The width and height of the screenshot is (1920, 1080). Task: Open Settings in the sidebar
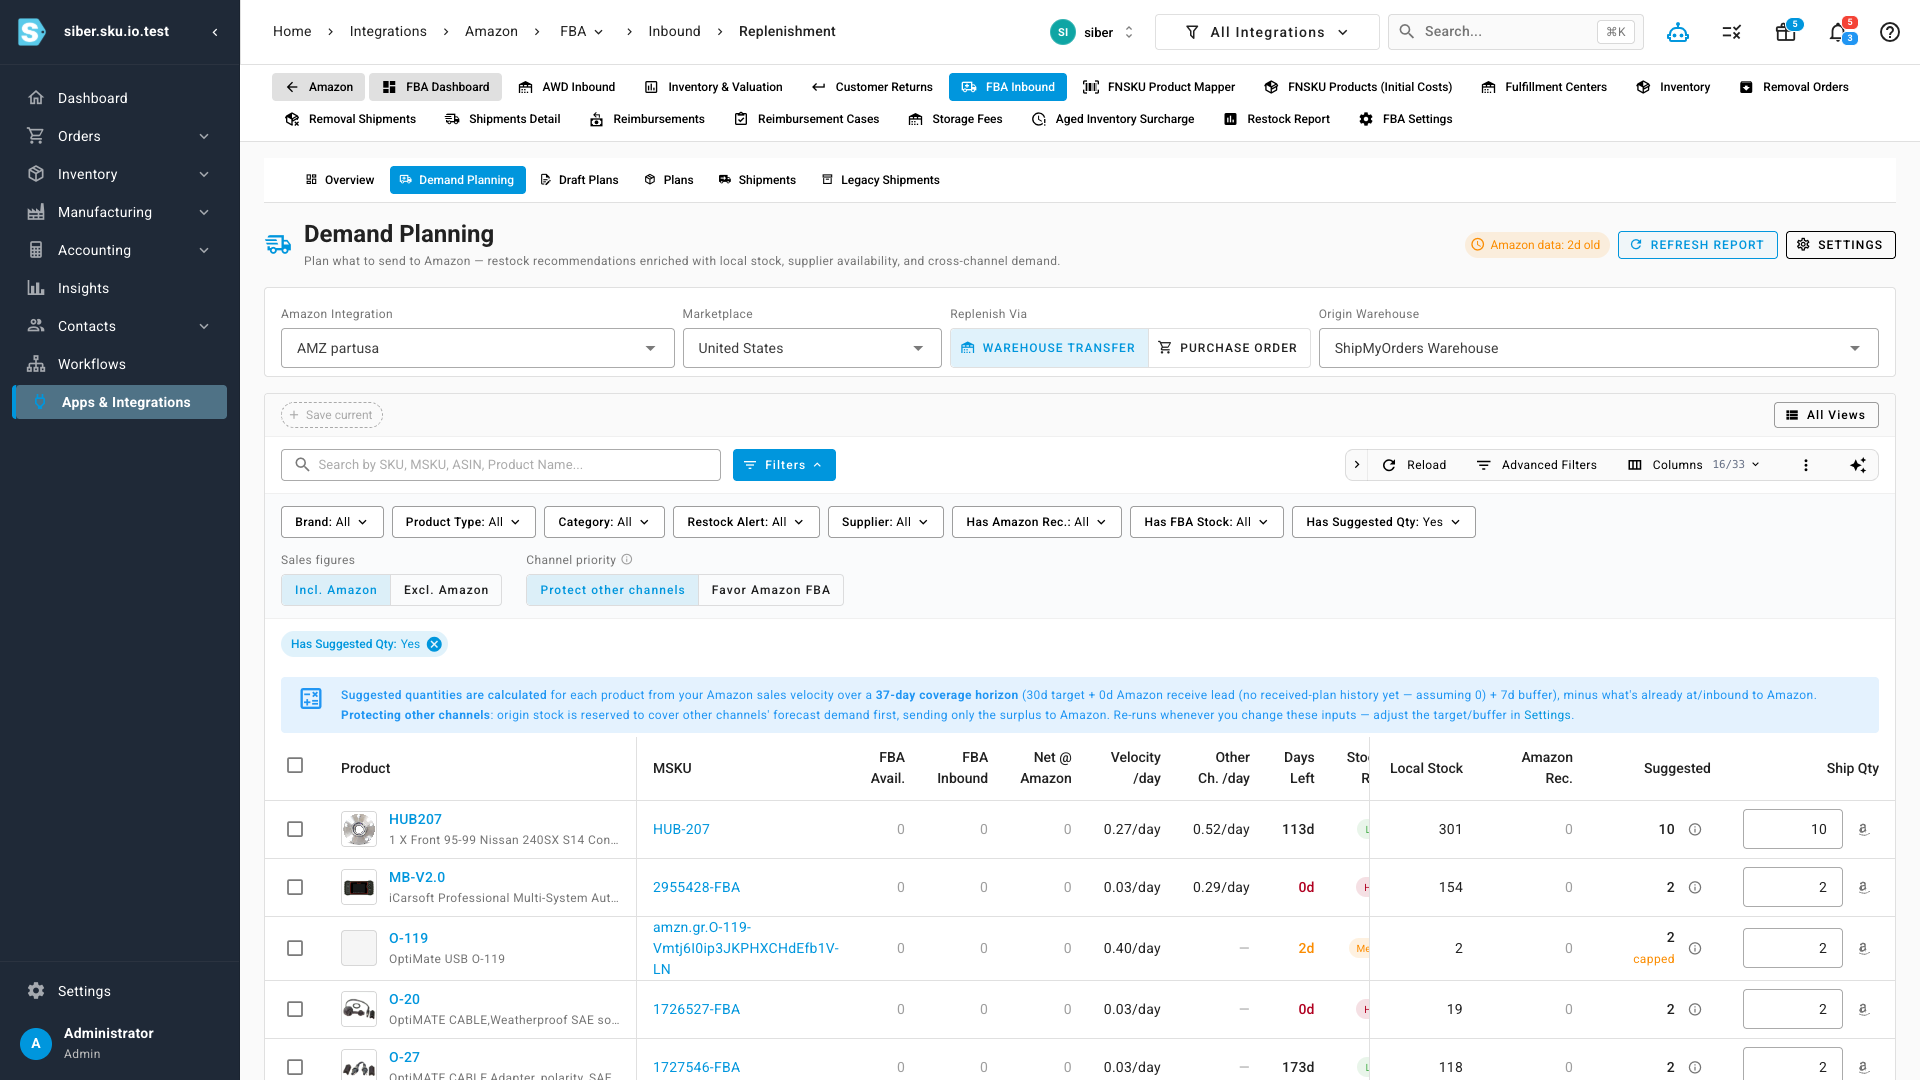click(119, 991)
